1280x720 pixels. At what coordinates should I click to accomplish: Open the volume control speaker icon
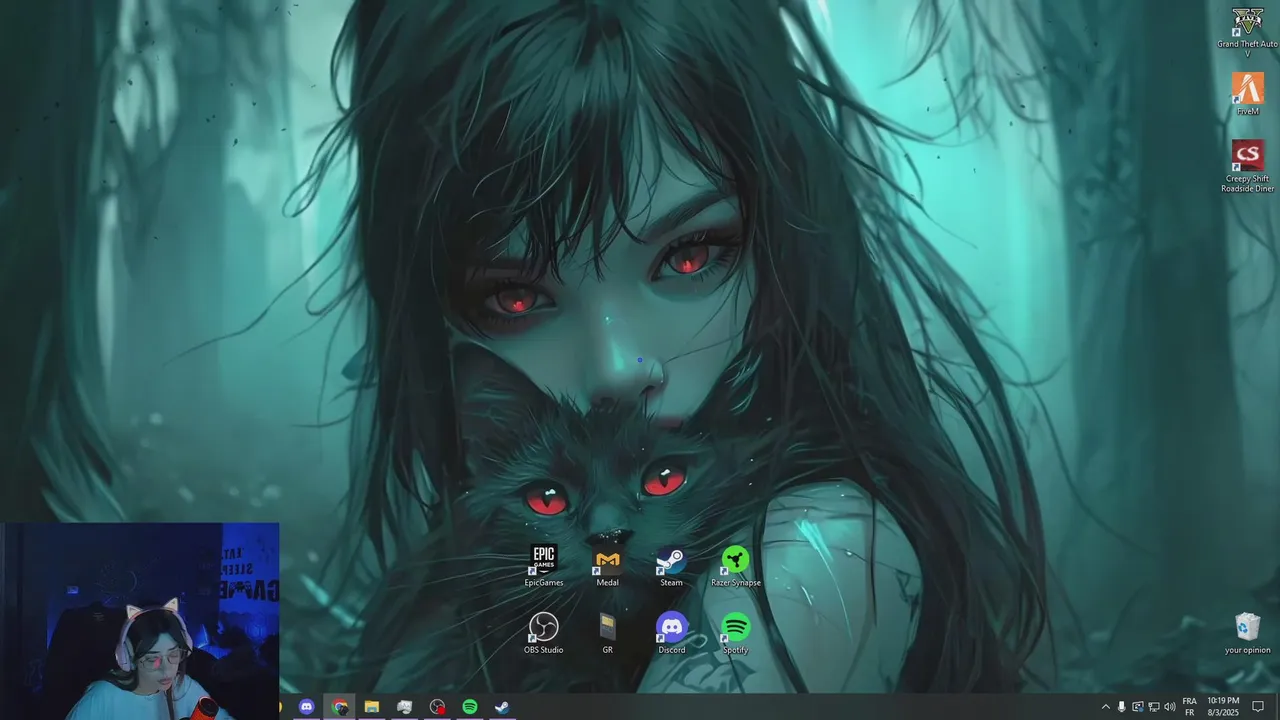click(1169, 707)
